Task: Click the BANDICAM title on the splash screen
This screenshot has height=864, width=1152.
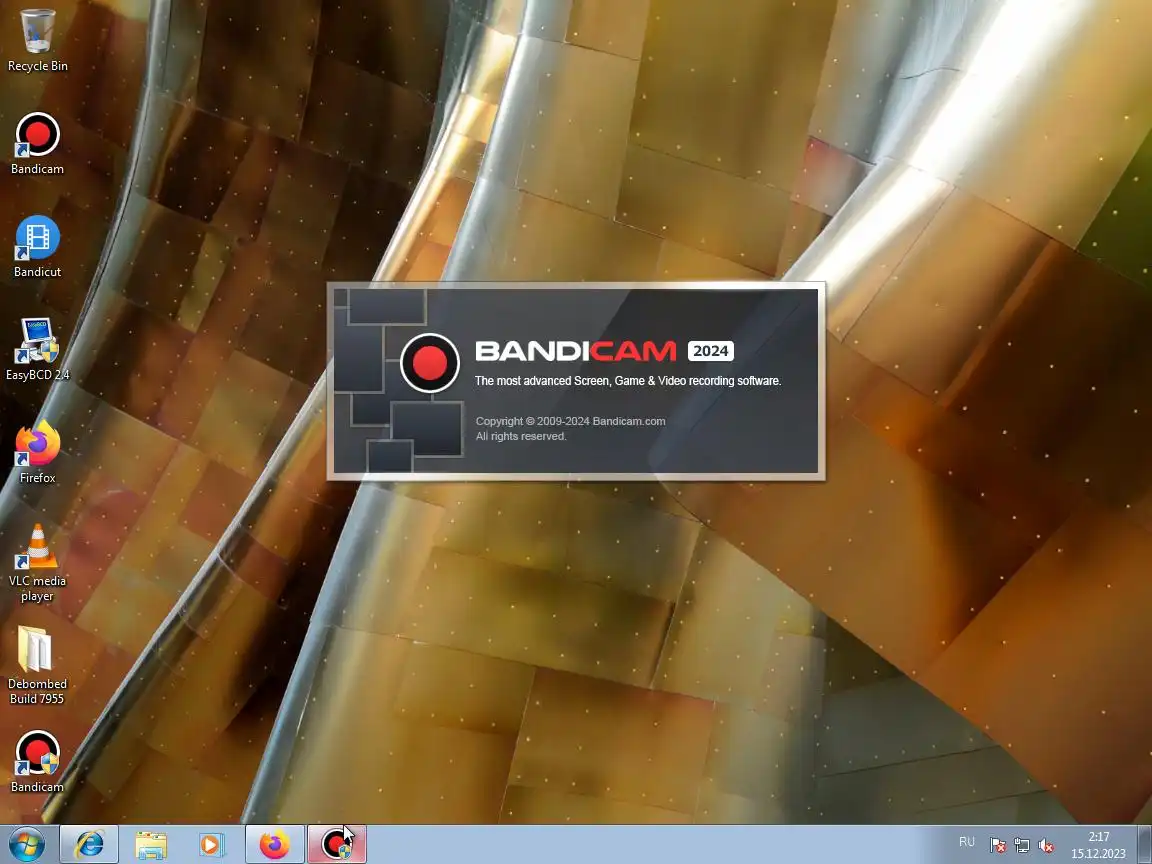Action: point(575,351)
